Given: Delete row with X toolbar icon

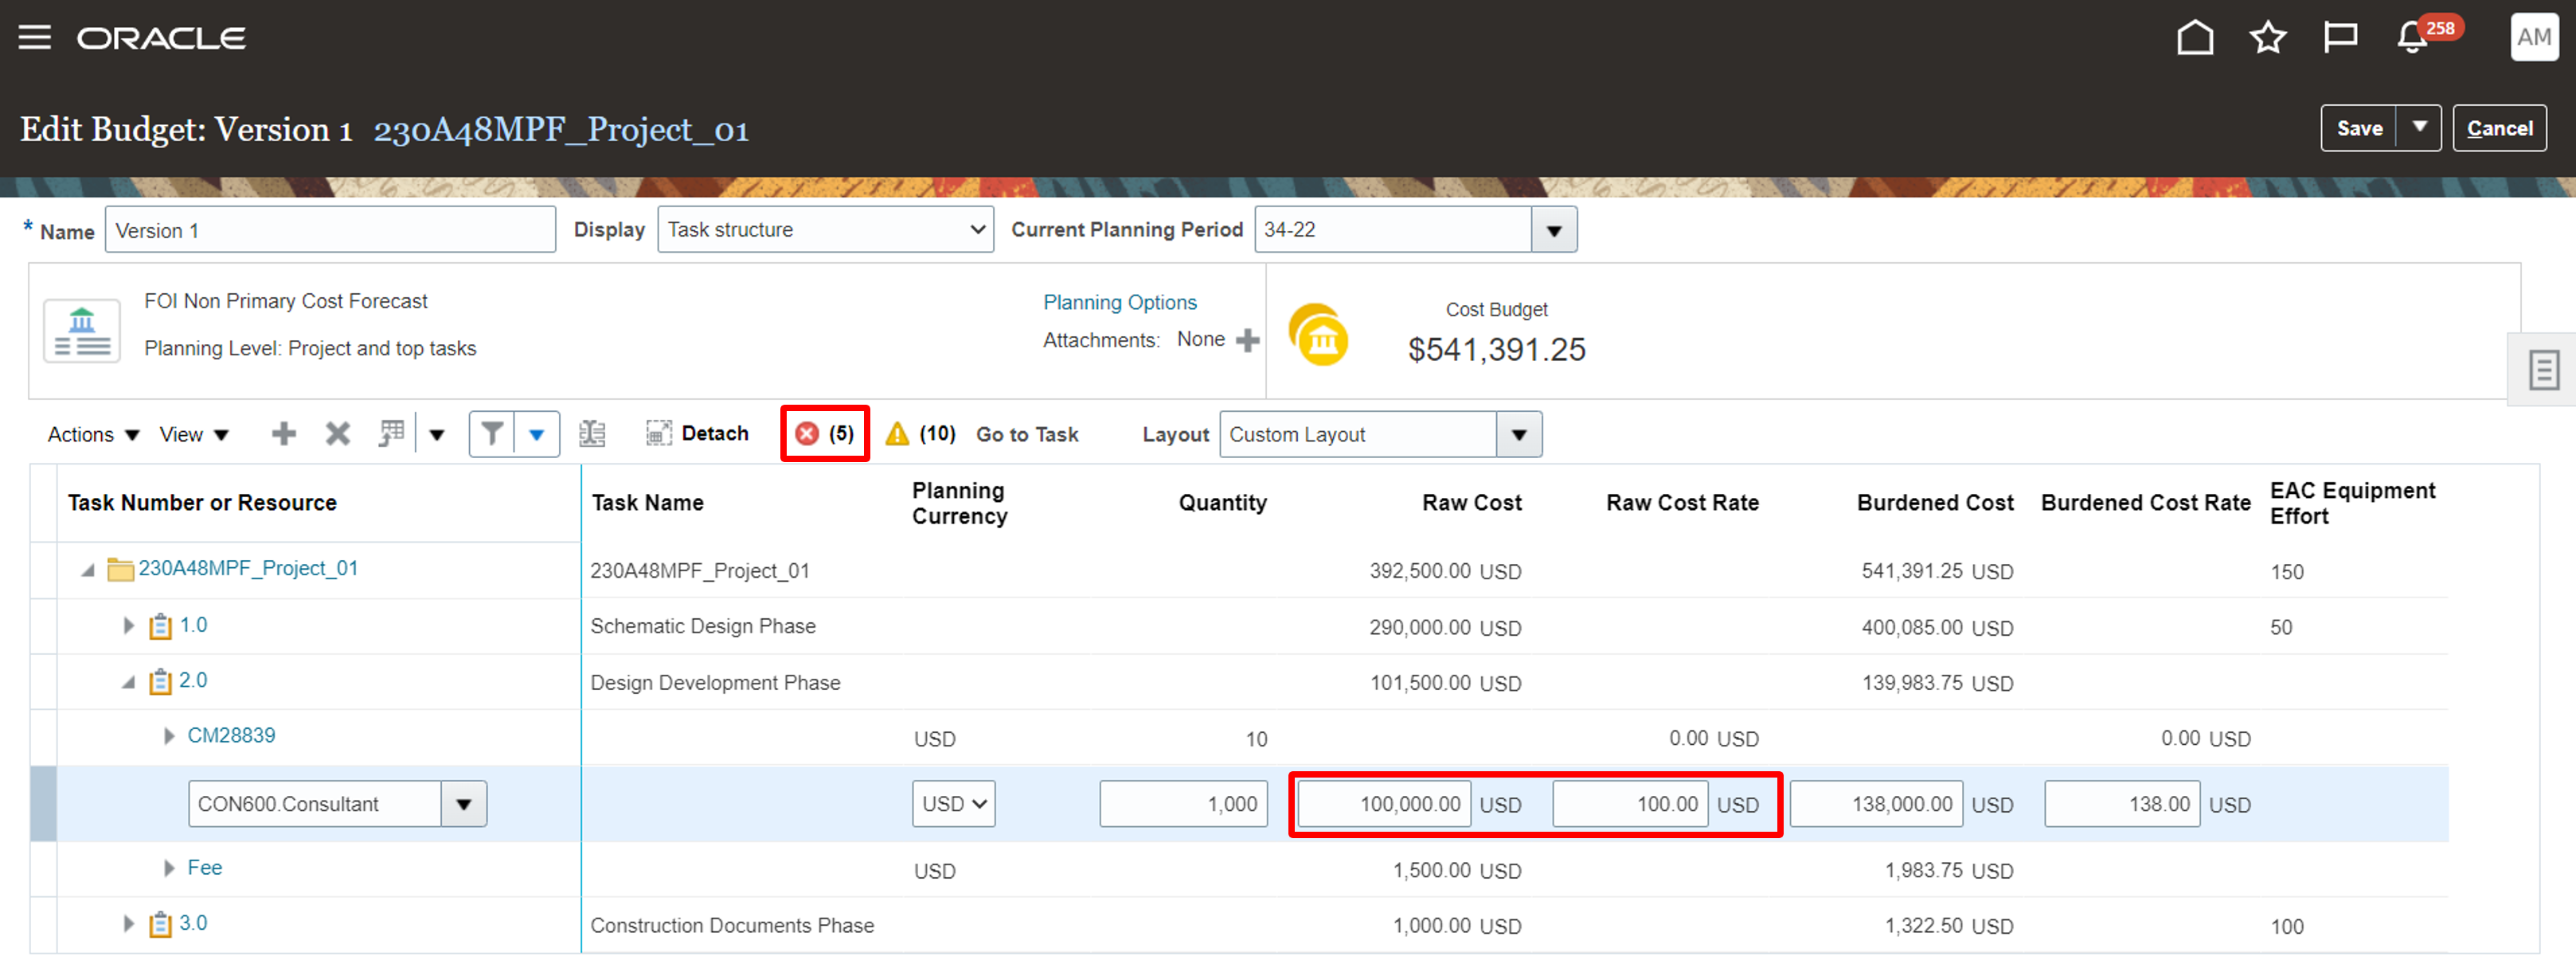Looking at the screenshot, I should (338, 434).
